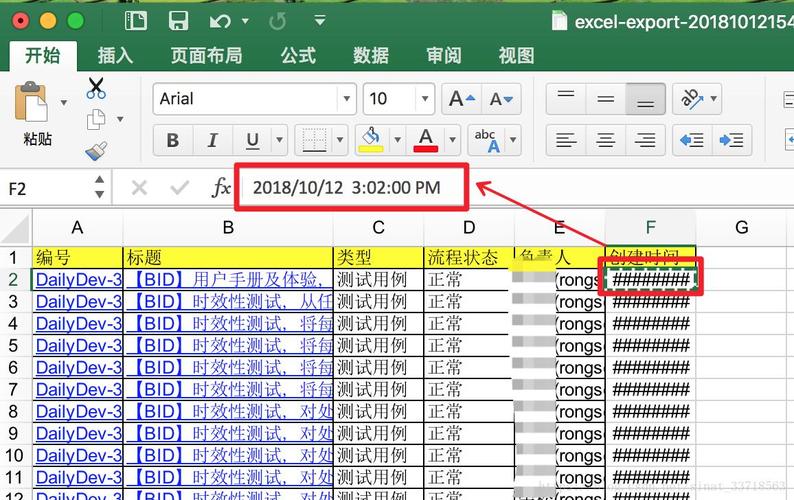The width and height of the screenshot is (794, 500).
Task: Switch to the 插入 tab
Action: (x=115, y=56)
